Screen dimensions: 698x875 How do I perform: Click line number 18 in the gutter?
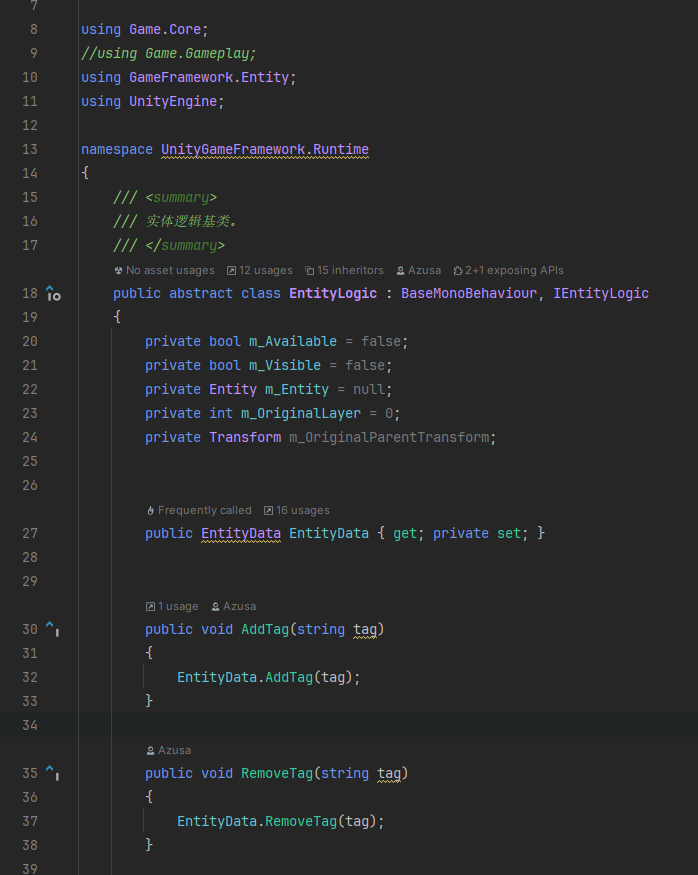tap(30, 294)
